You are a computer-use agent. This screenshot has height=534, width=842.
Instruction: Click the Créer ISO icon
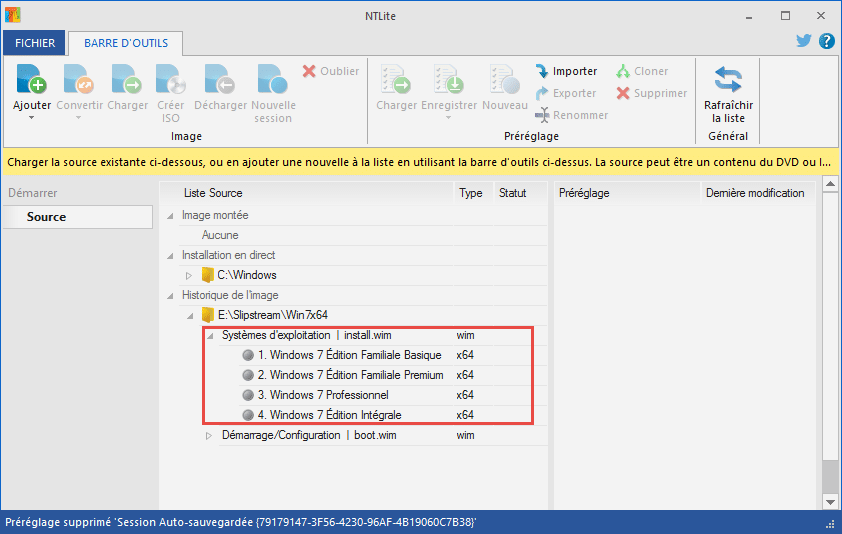[x=171, y=79]
